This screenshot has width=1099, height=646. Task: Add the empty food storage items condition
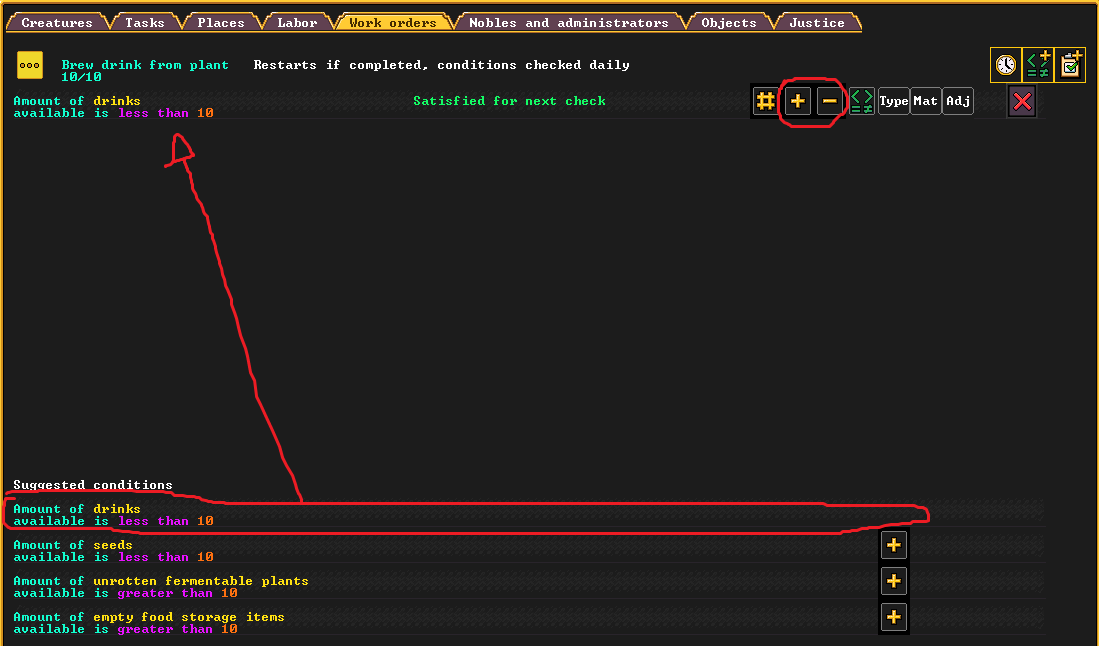point(894,617)
